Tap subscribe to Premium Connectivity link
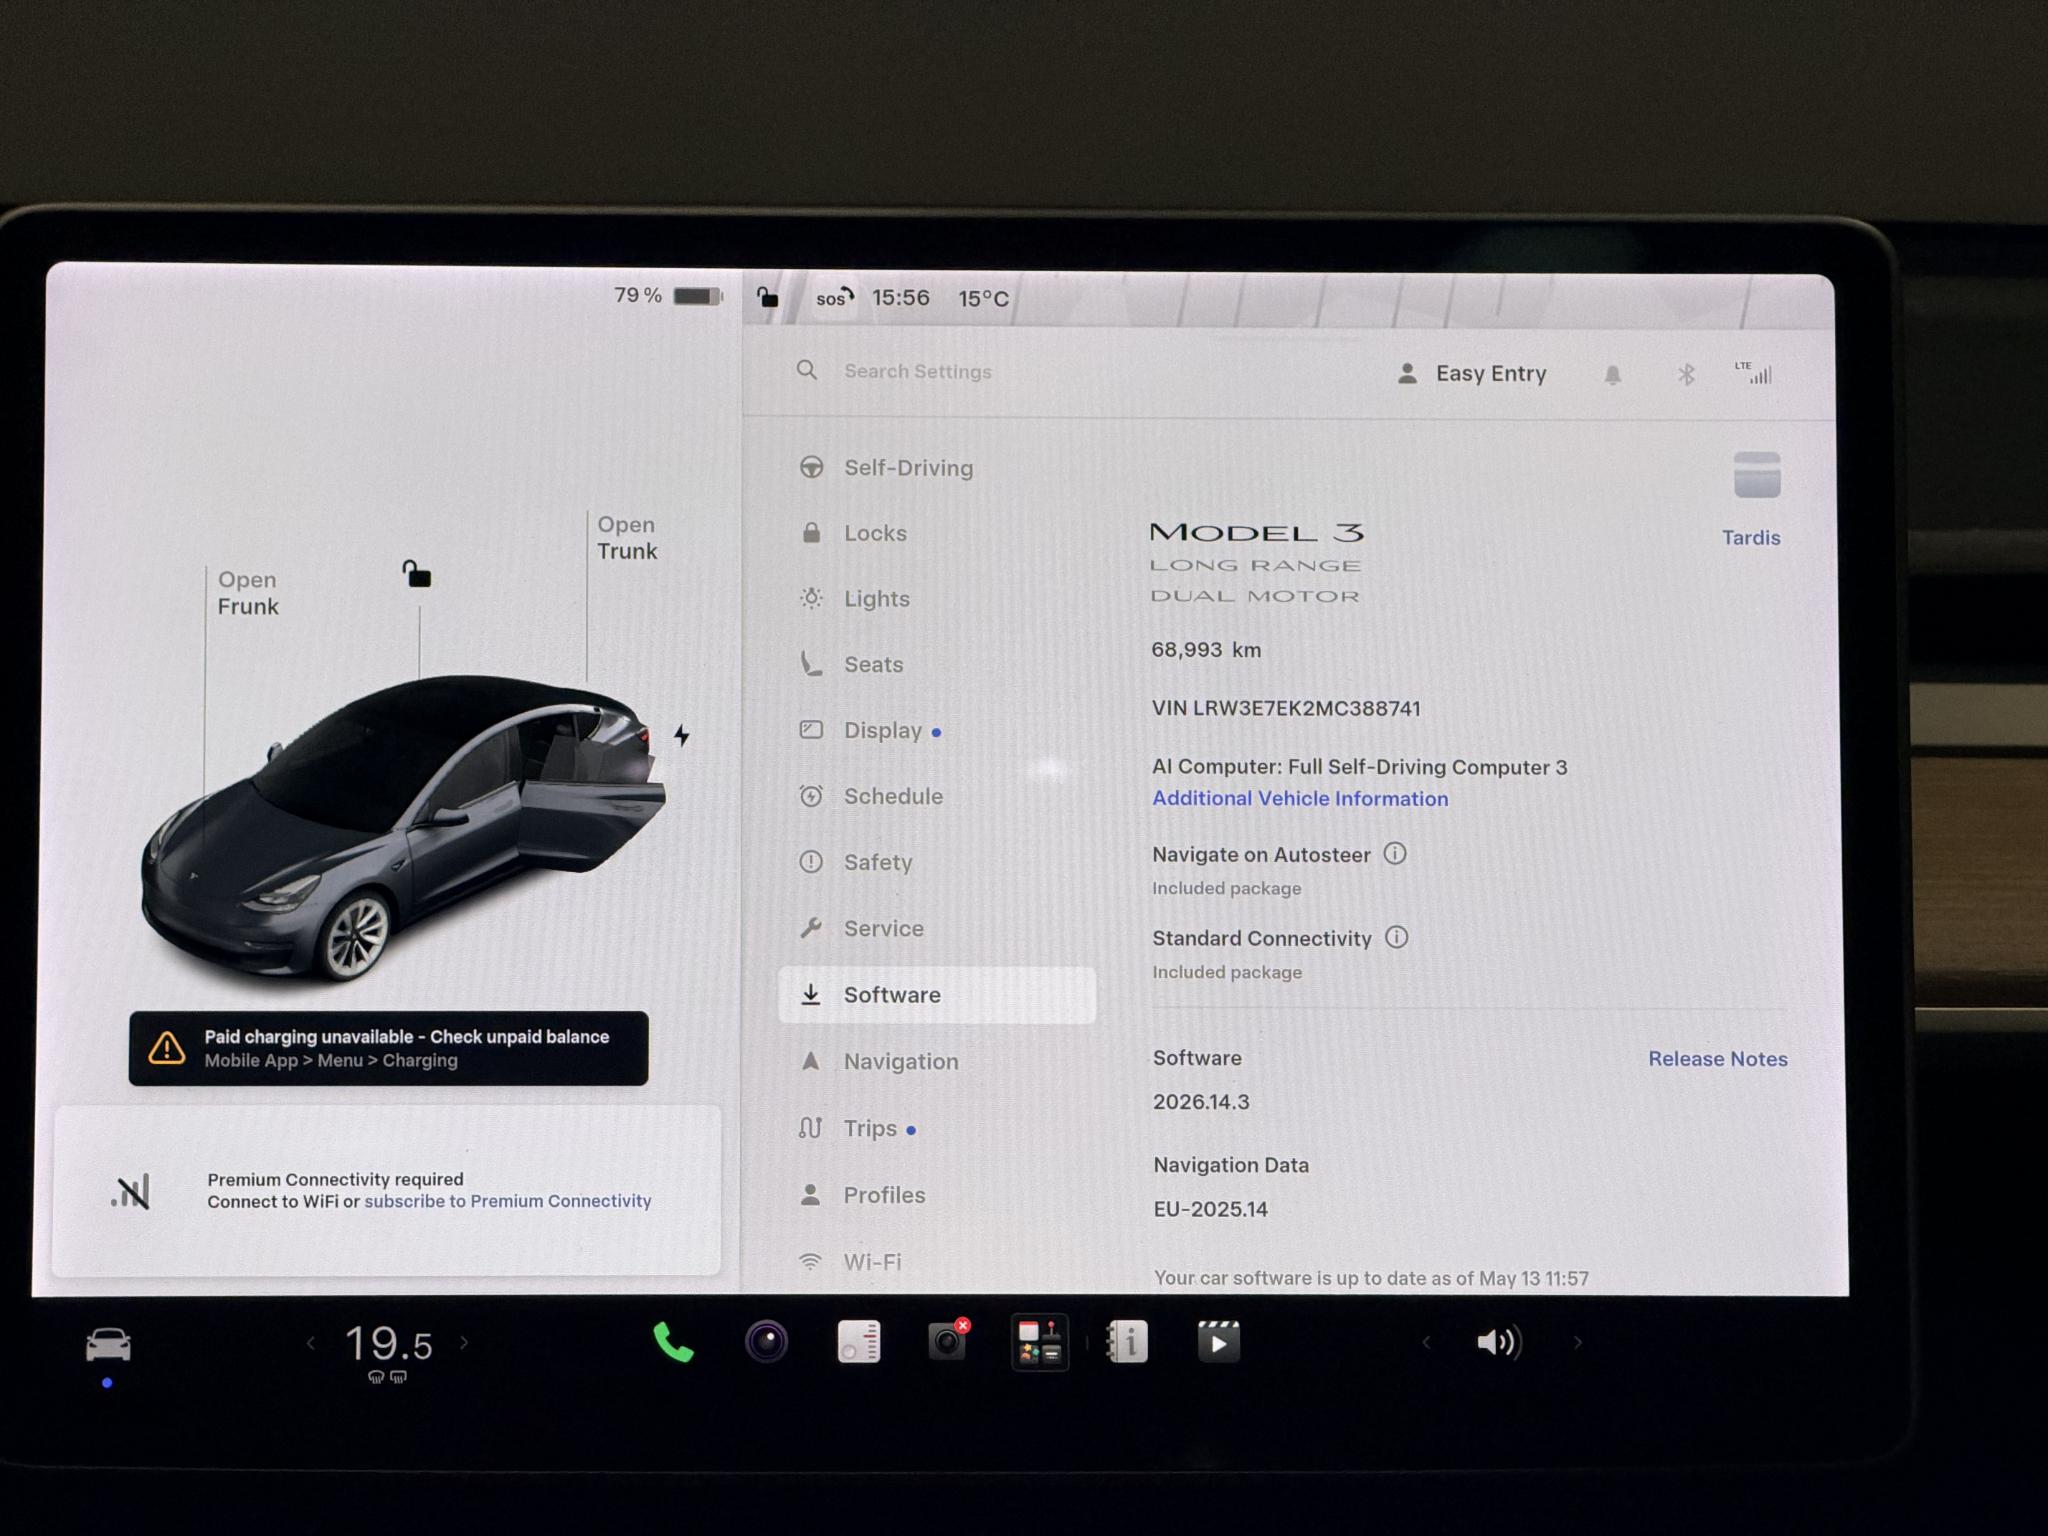This screenshot has height=1536, width=2048. coord(508,1201)
